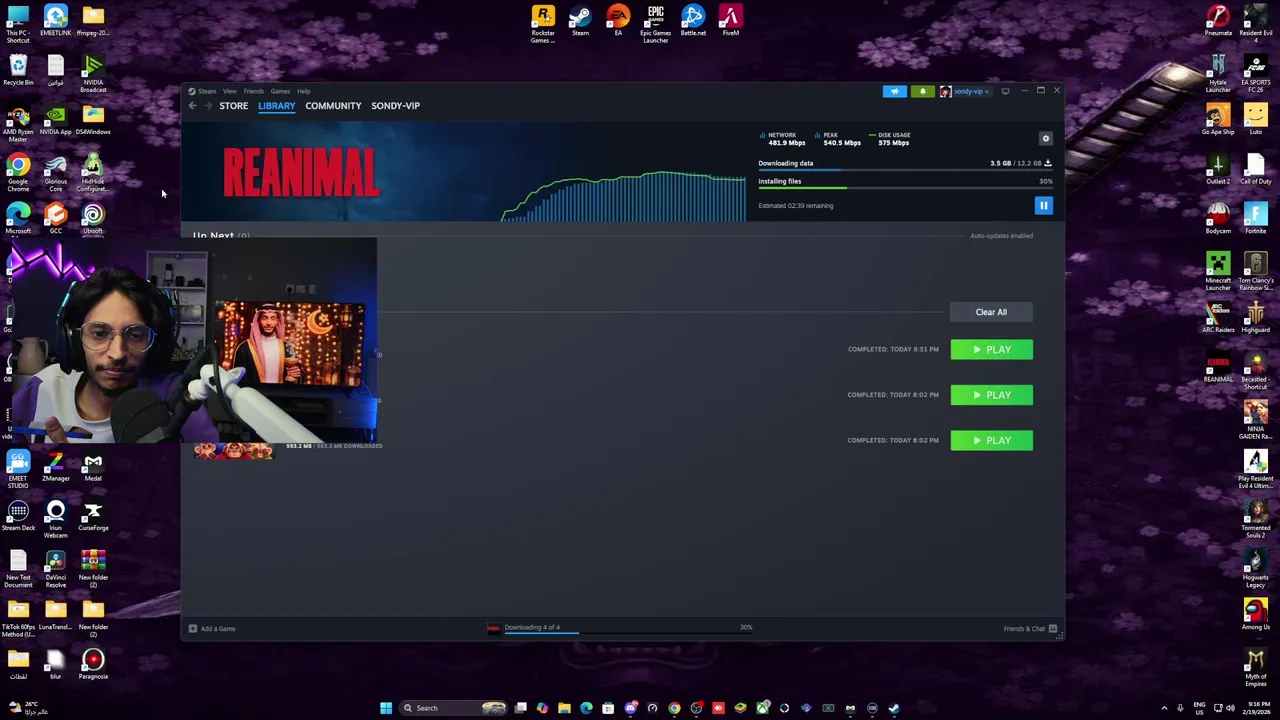Select the Google Chrome desktop icon

click(18, 172)
